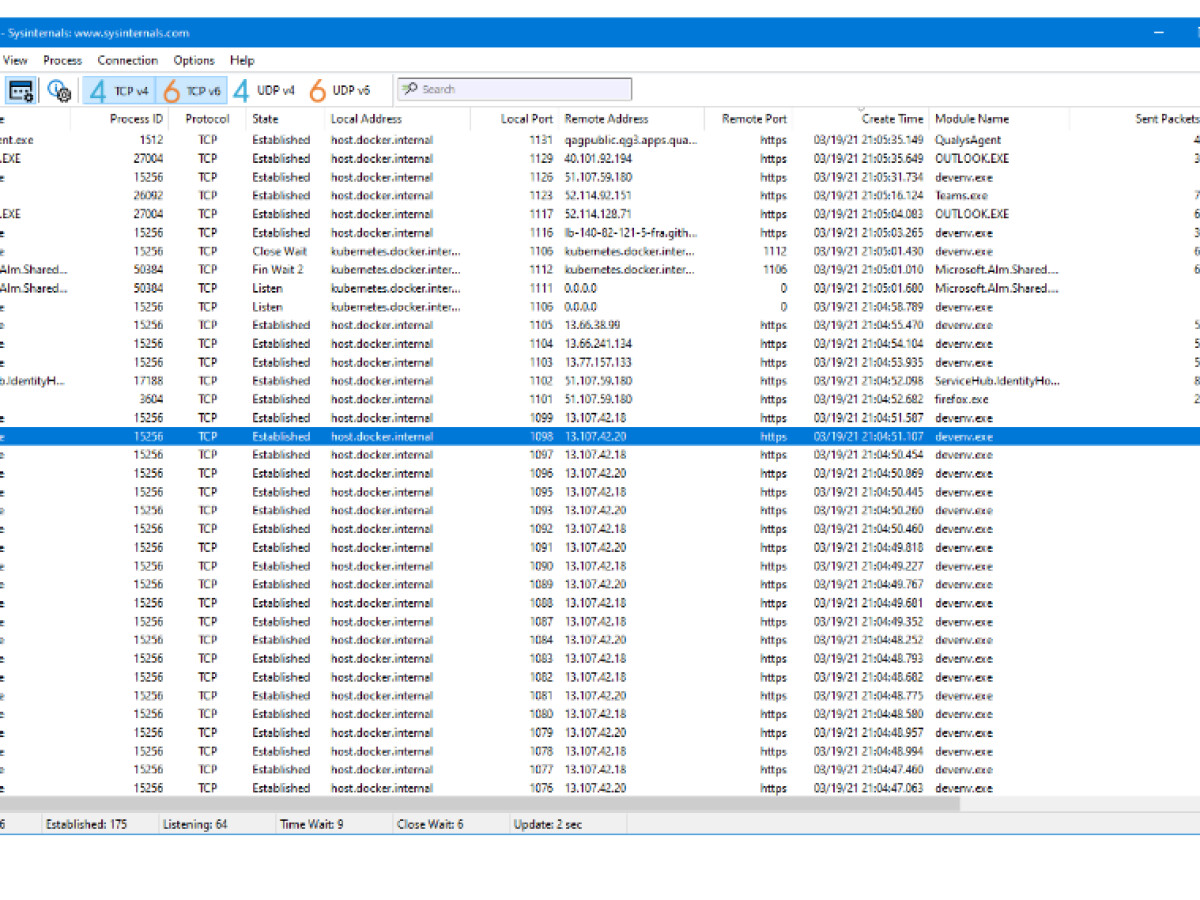Viewport: 1200px width, 900px height.
Task: Click the Update: 2 sec status entry
Action: point(546,825)
